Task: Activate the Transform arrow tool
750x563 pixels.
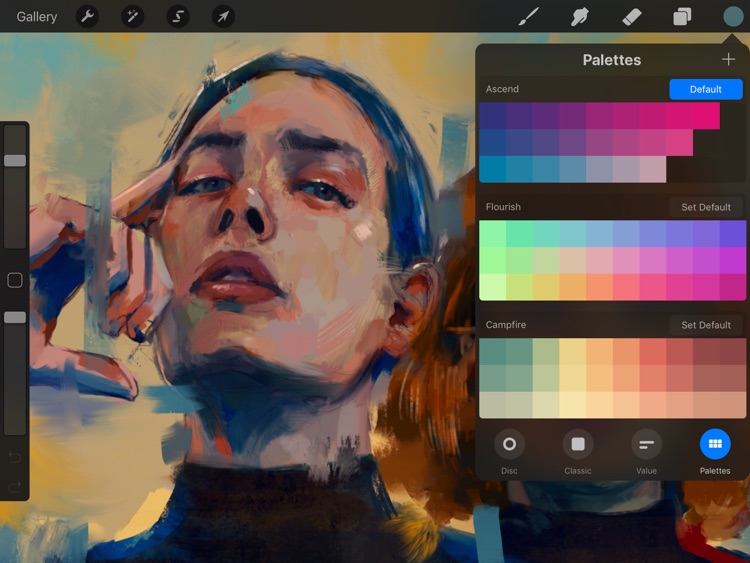Action: pos(224,16)
